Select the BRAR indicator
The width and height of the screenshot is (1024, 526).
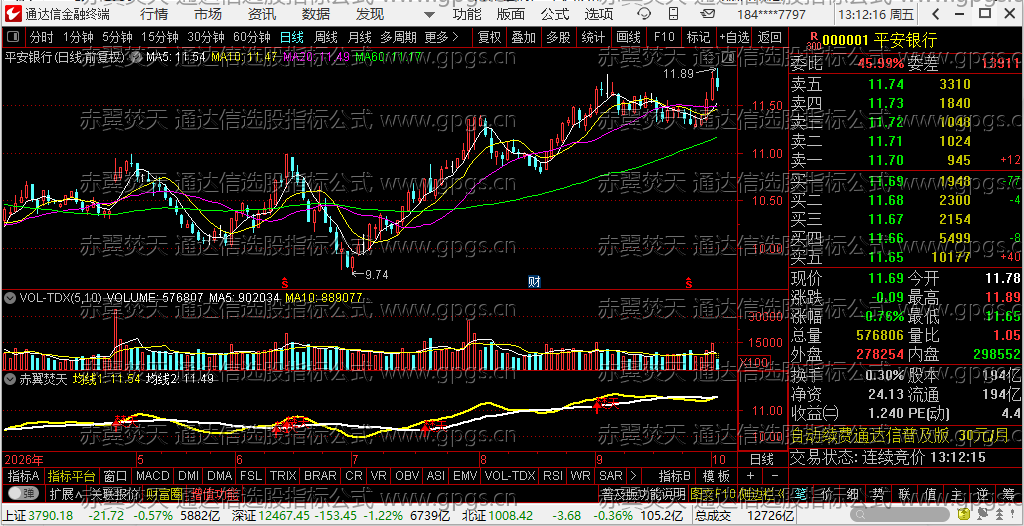(321, 476)
